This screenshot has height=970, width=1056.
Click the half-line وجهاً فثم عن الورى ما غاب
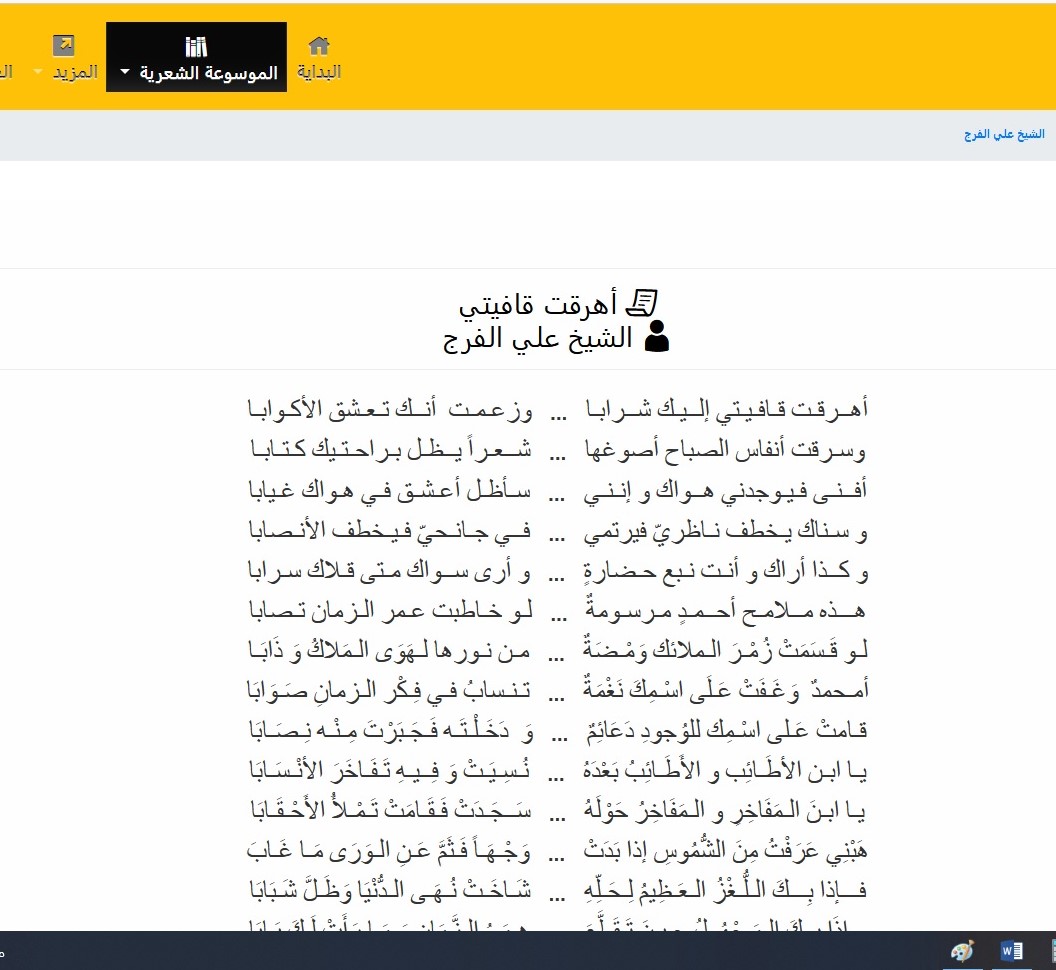(389, 850)
